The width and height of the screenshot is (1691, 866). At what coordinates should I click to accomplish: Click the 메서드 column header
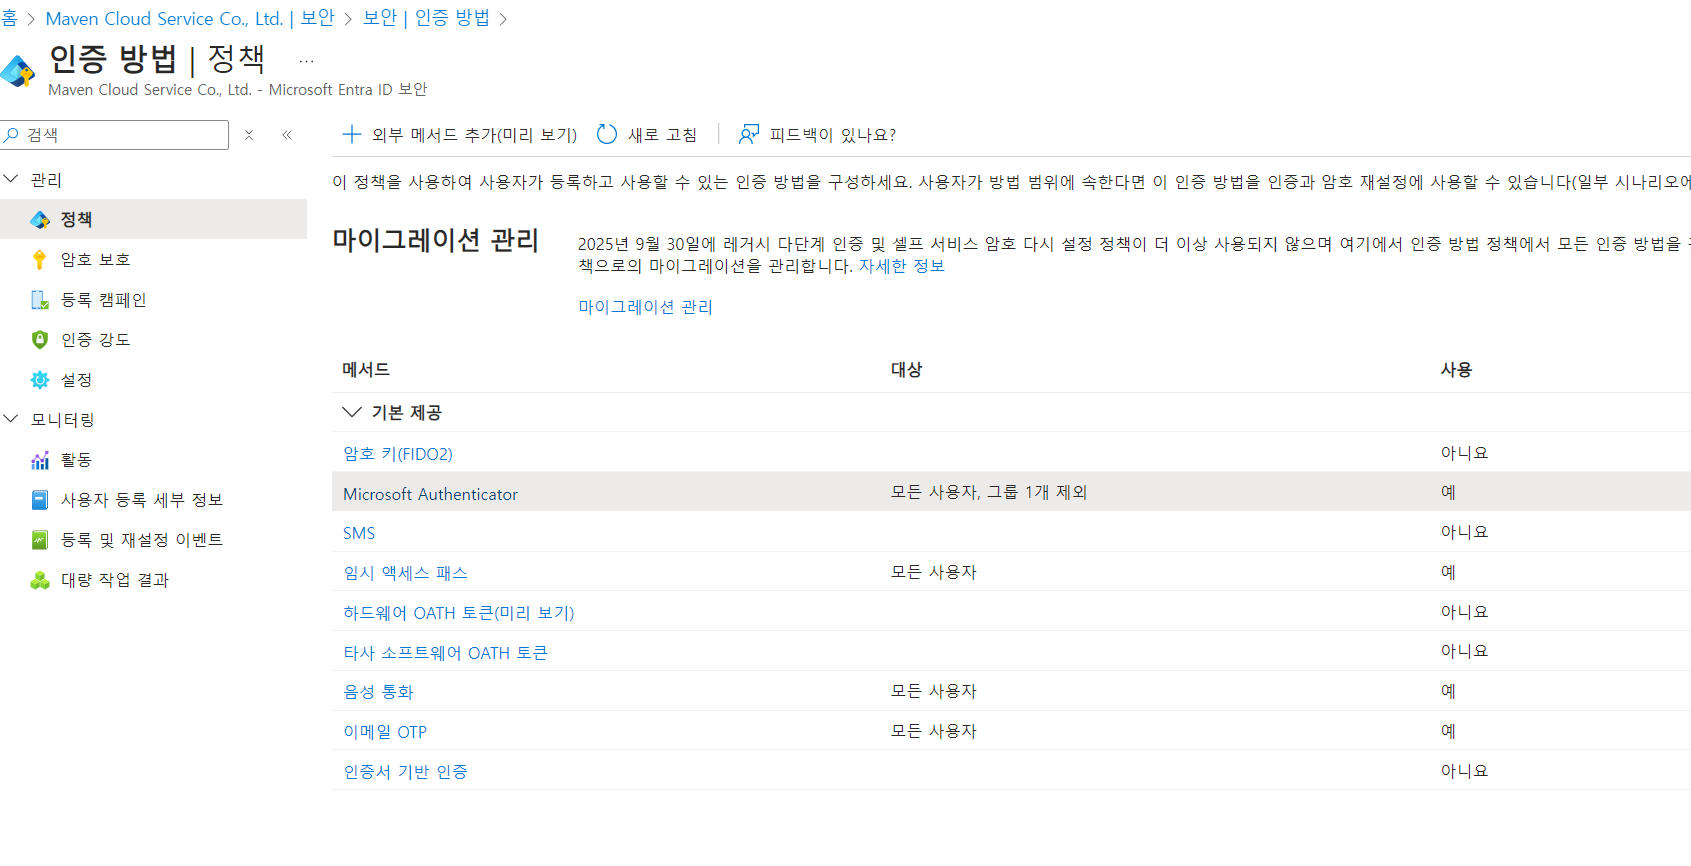point(366,370)
